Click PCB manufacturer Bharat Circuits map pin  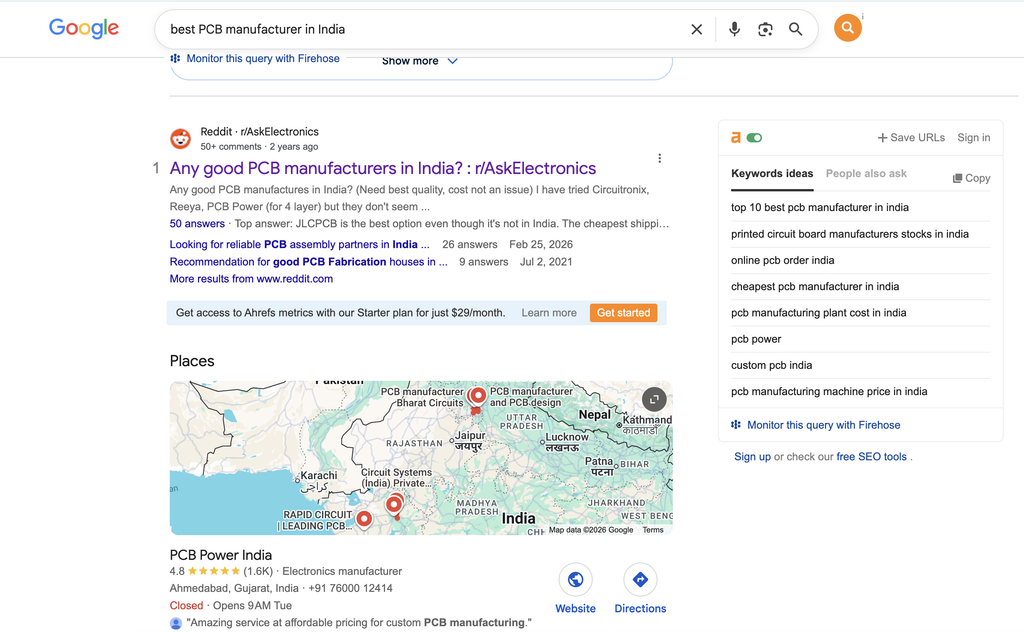[477, 396]
